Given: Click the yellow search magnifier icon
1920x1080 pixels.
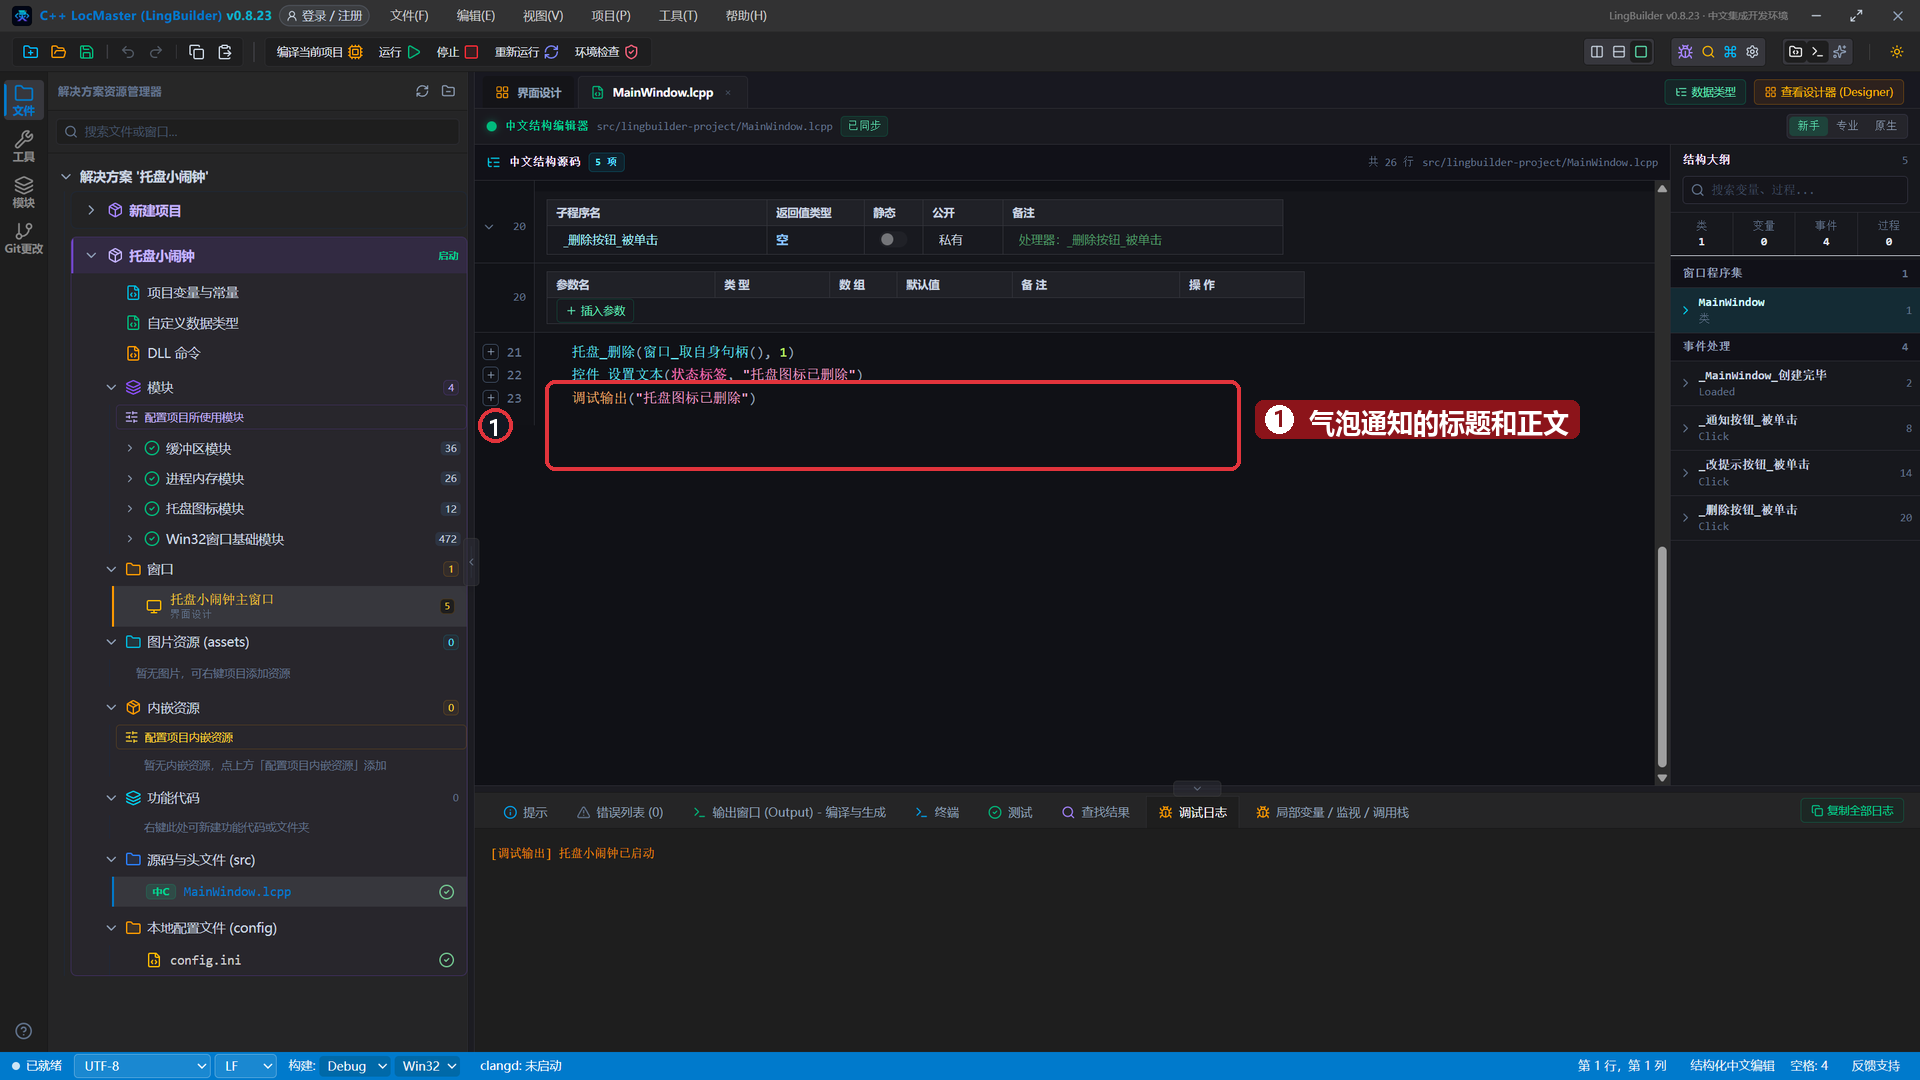Looking at the screenshot, I should (x=1708, y=52).
